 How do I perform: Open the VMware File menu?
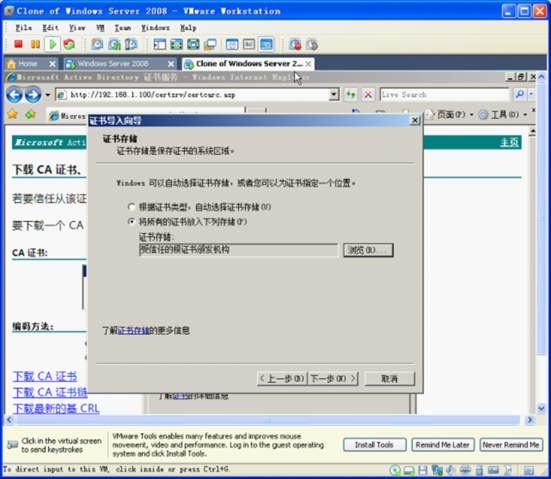[24, 27]
